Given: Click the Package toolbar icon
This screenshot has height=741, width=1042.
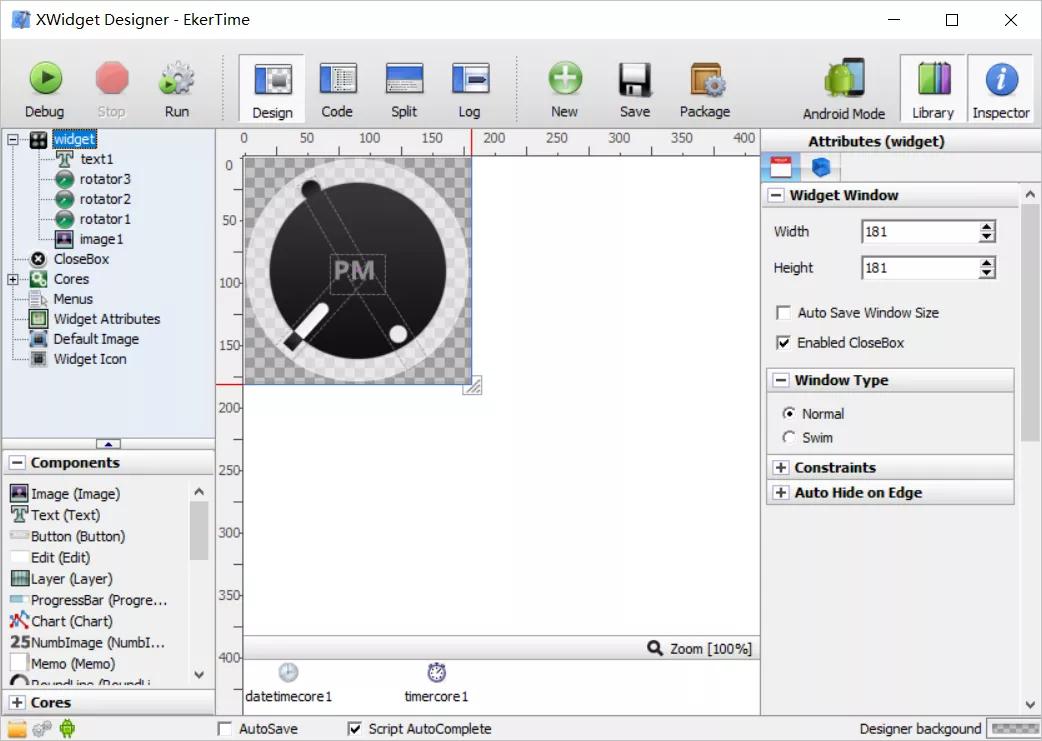Looking at the screenshot, I should coord(705,80).
